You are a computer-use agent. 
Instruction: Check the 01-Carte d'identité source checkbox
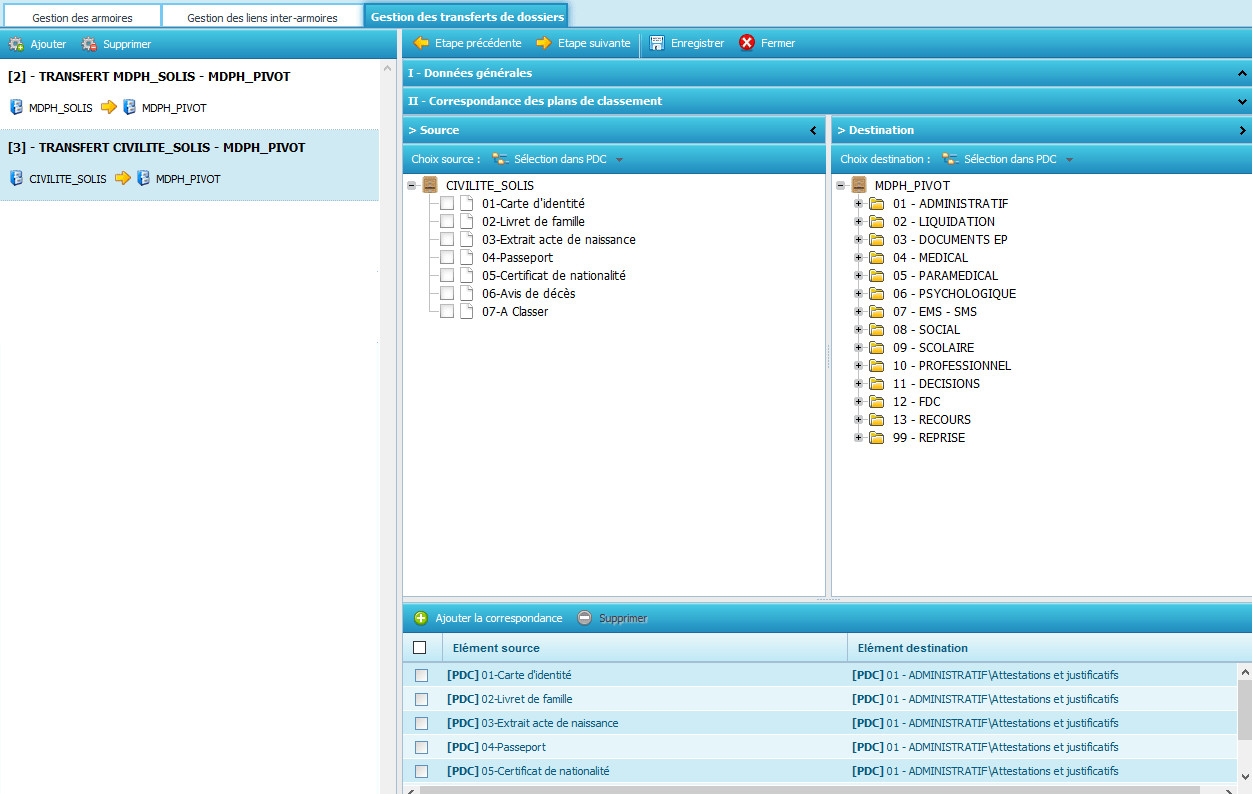(x=447, y=204)
